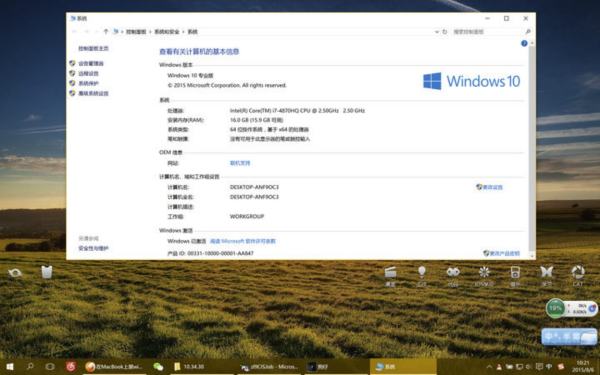Click the Change product key link
The image size is (600, 375).
coord(501,253)
